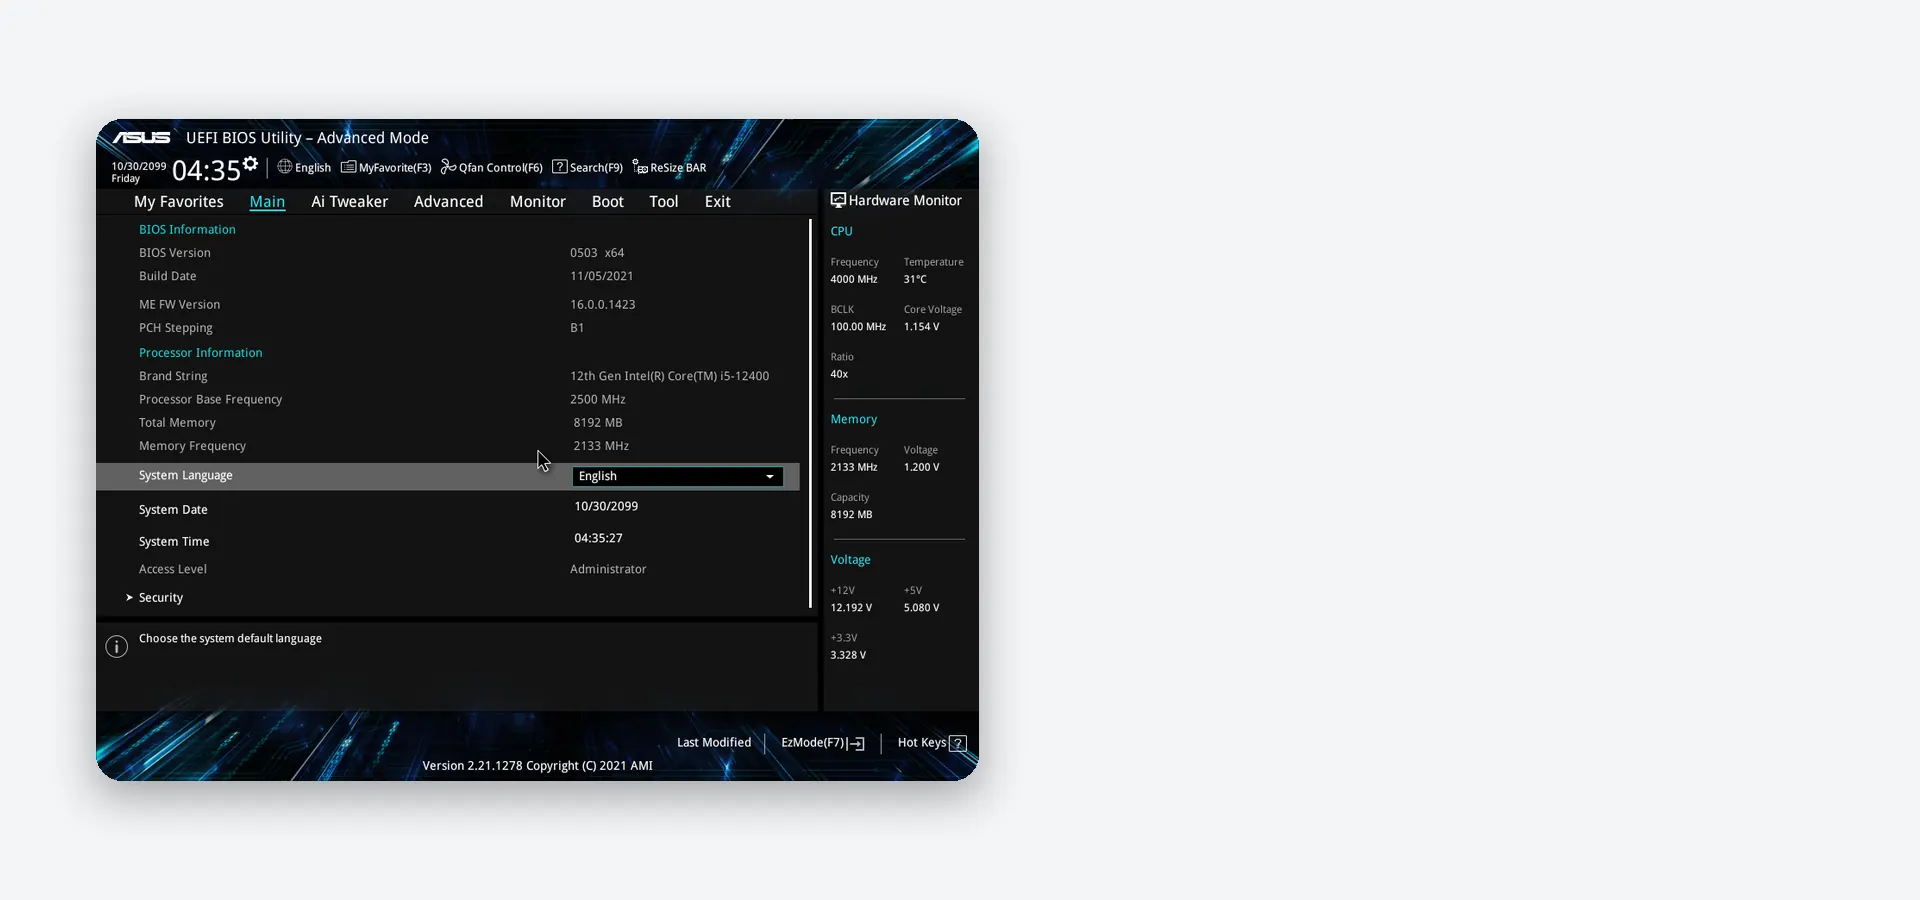Open Qfan Control(F6) fan icon
Image resolution: width=1920 pixels, height=900 pixels.
[x=448, y=167]
